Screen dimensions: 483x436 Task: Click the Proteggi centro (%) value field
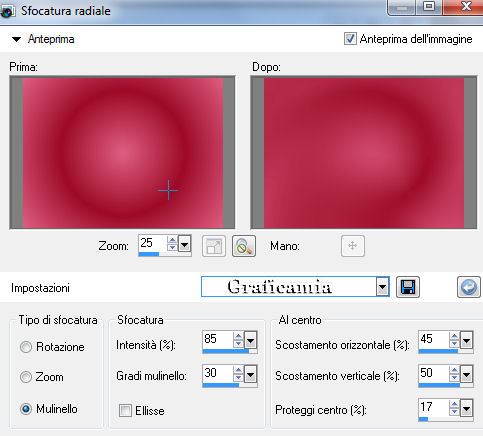433,407
